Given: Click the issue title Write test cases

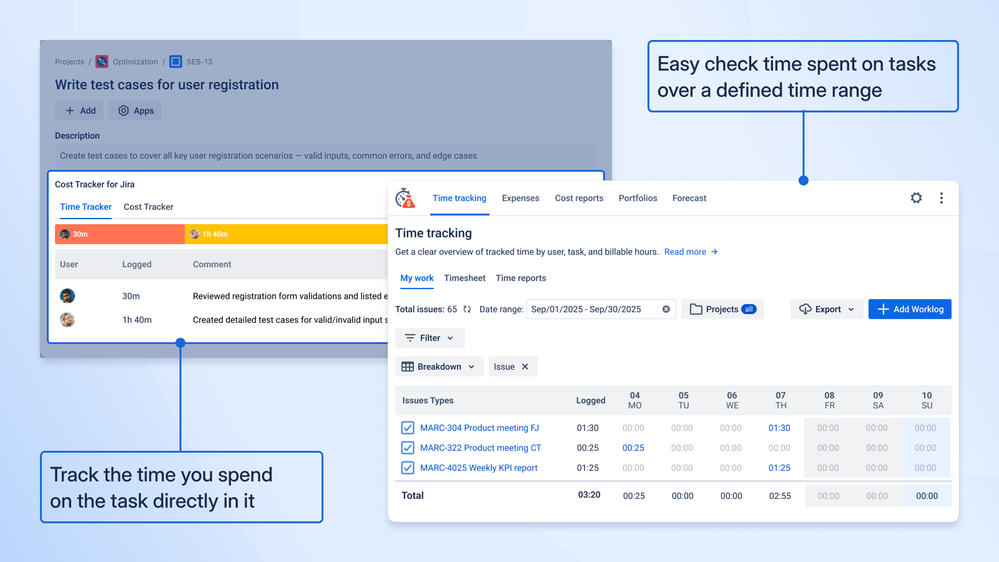Looking at the screenshot, I should [166, 85].
